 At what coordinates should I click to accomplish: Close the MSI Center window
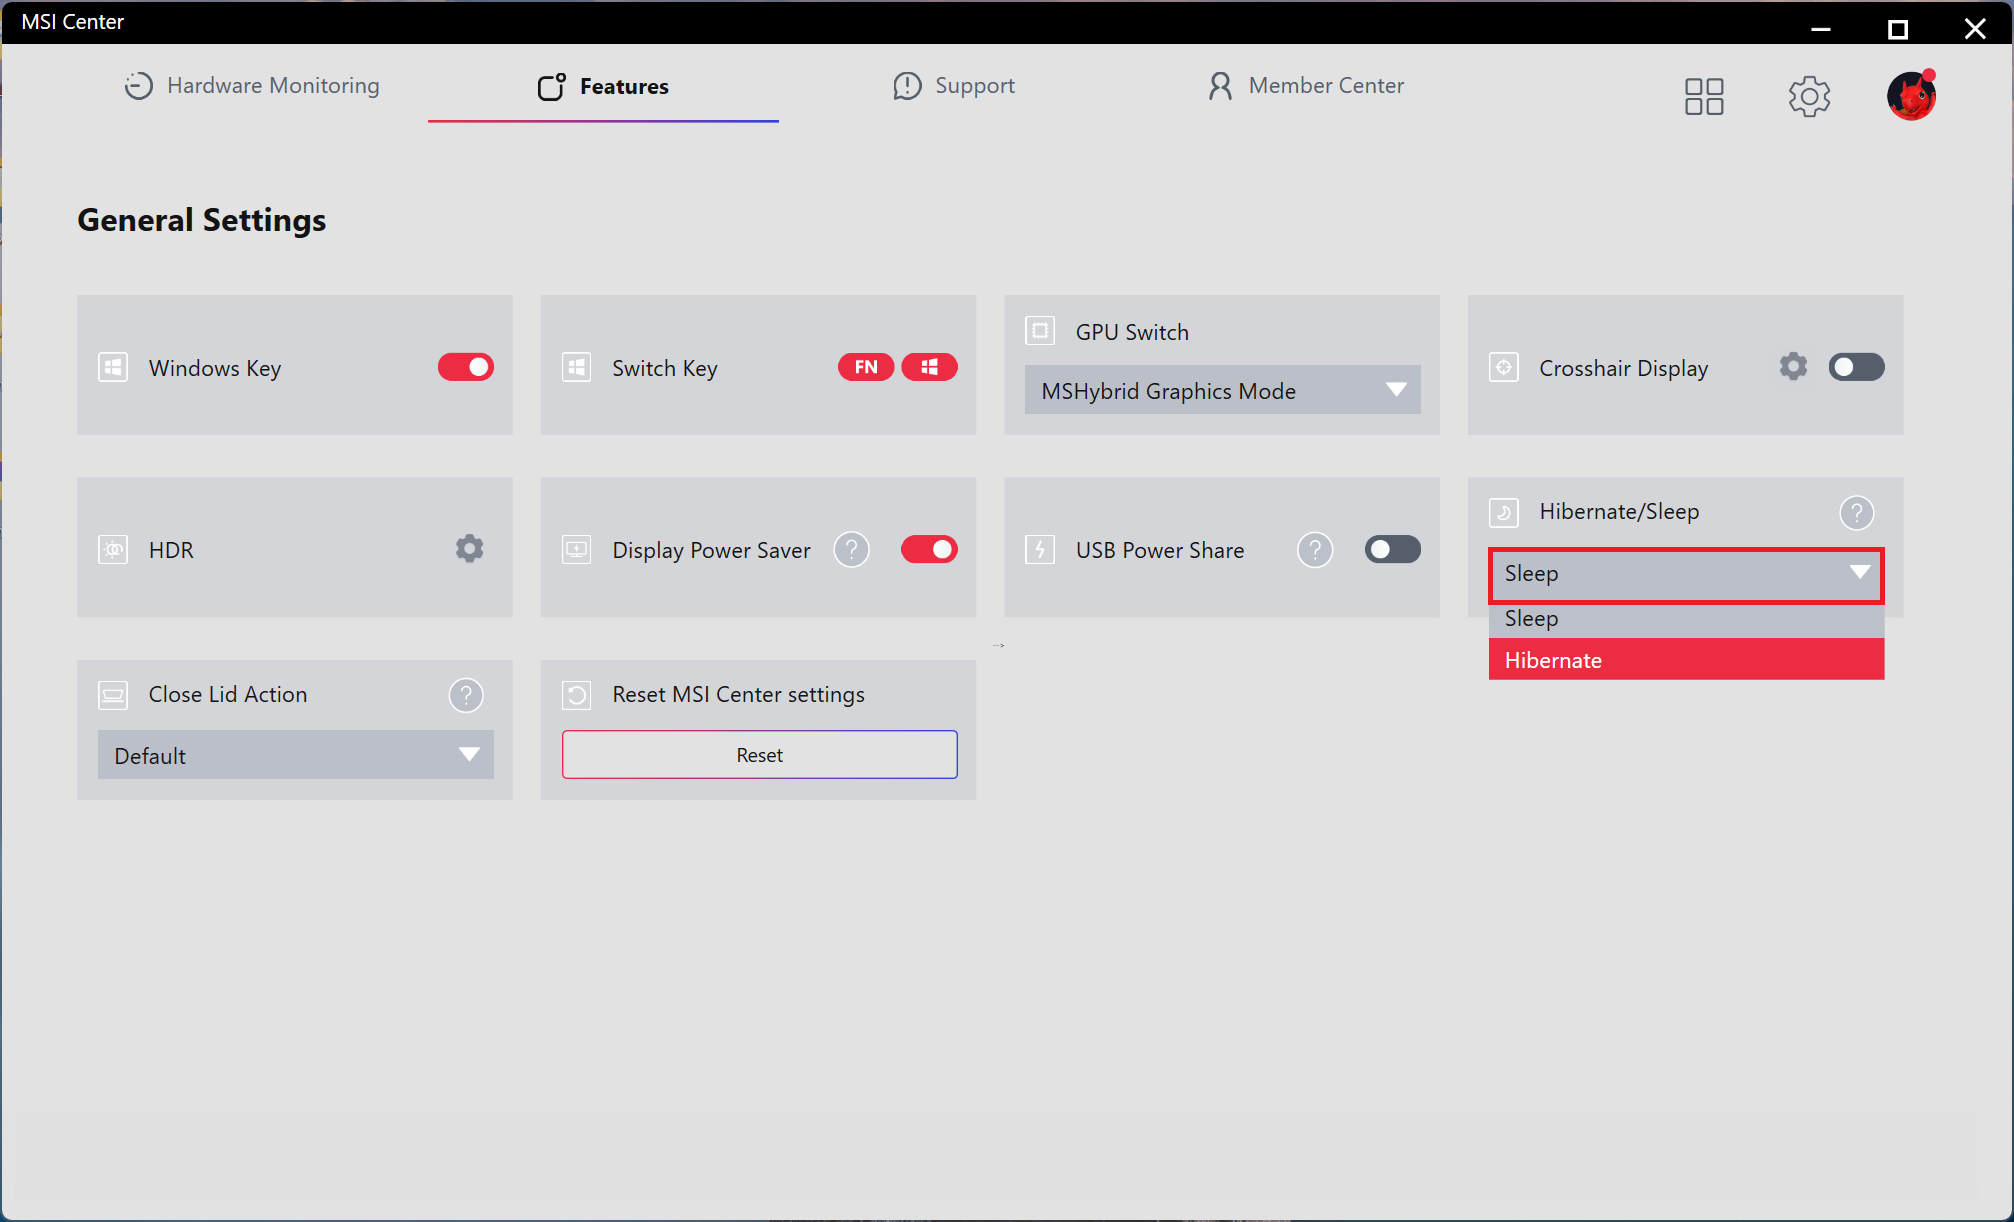pos(1975,28)
